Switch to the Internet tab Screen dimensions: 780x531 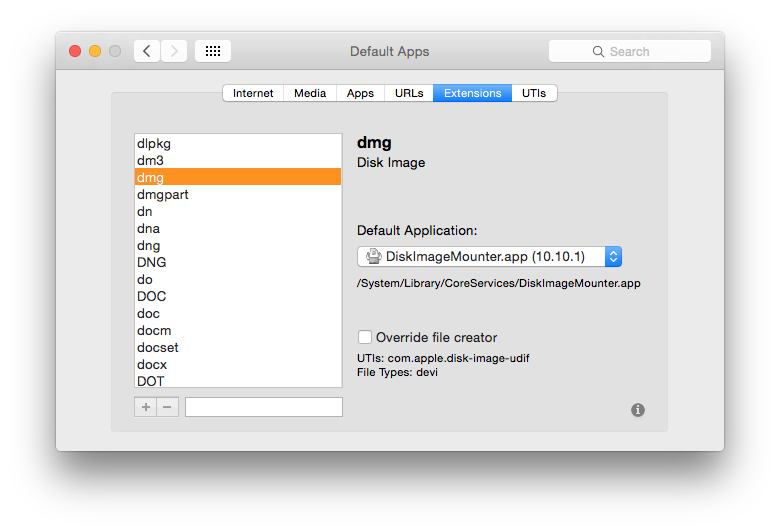(253, 93)
